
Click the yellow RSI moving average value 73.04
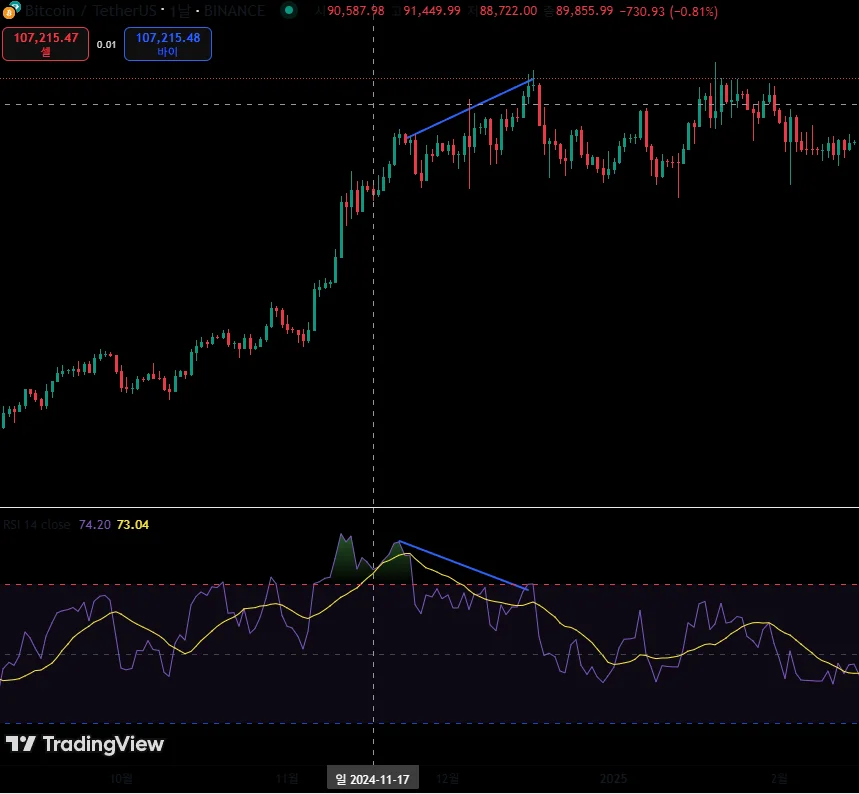coord(133,524)
